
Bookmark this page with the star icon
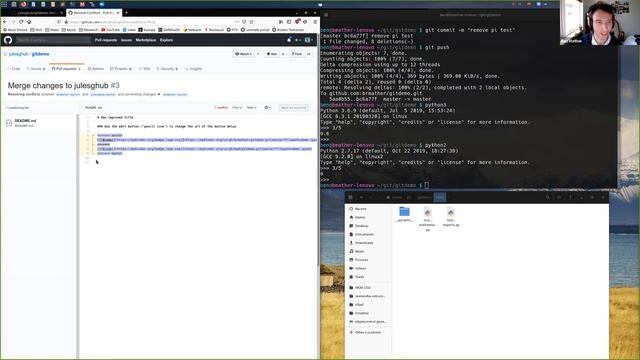(251, 22)
